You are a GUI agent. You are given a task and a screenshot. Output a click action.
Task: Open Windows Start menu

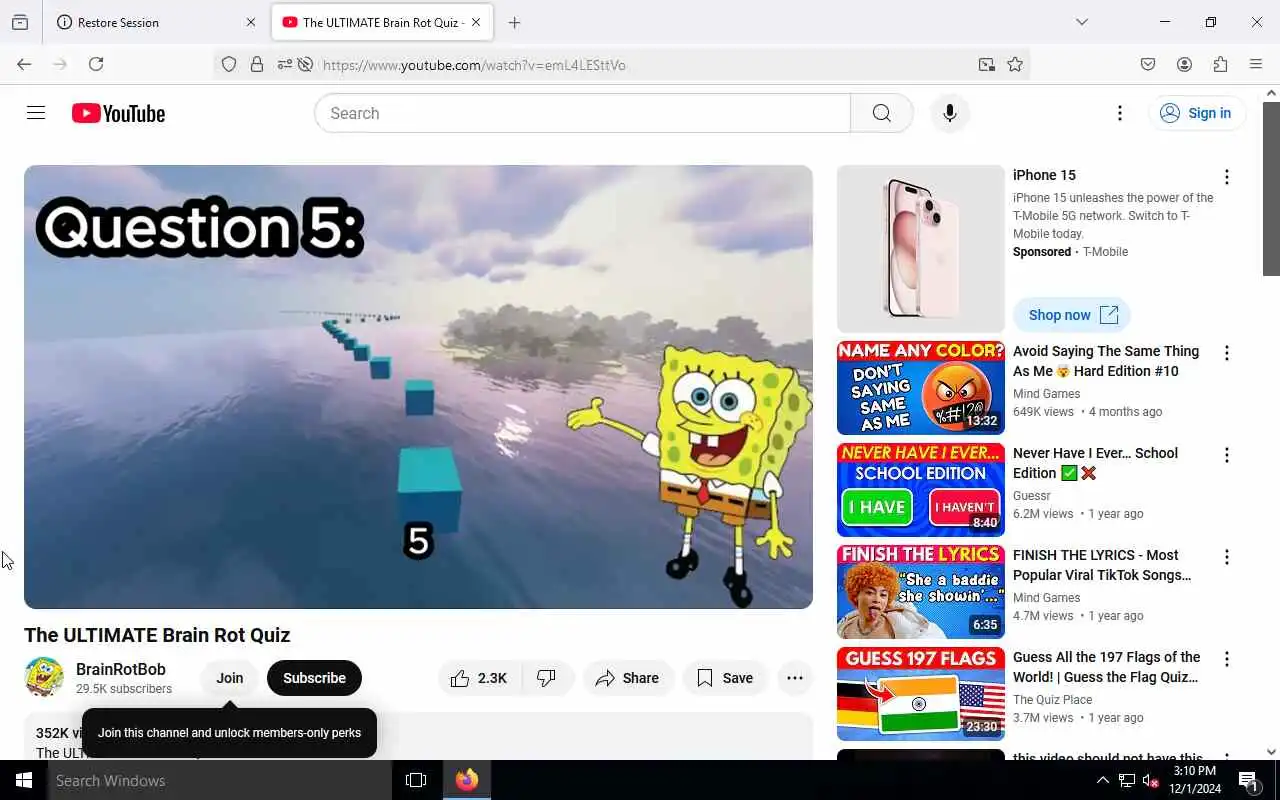pyautogui.click(x=24, y=780)
